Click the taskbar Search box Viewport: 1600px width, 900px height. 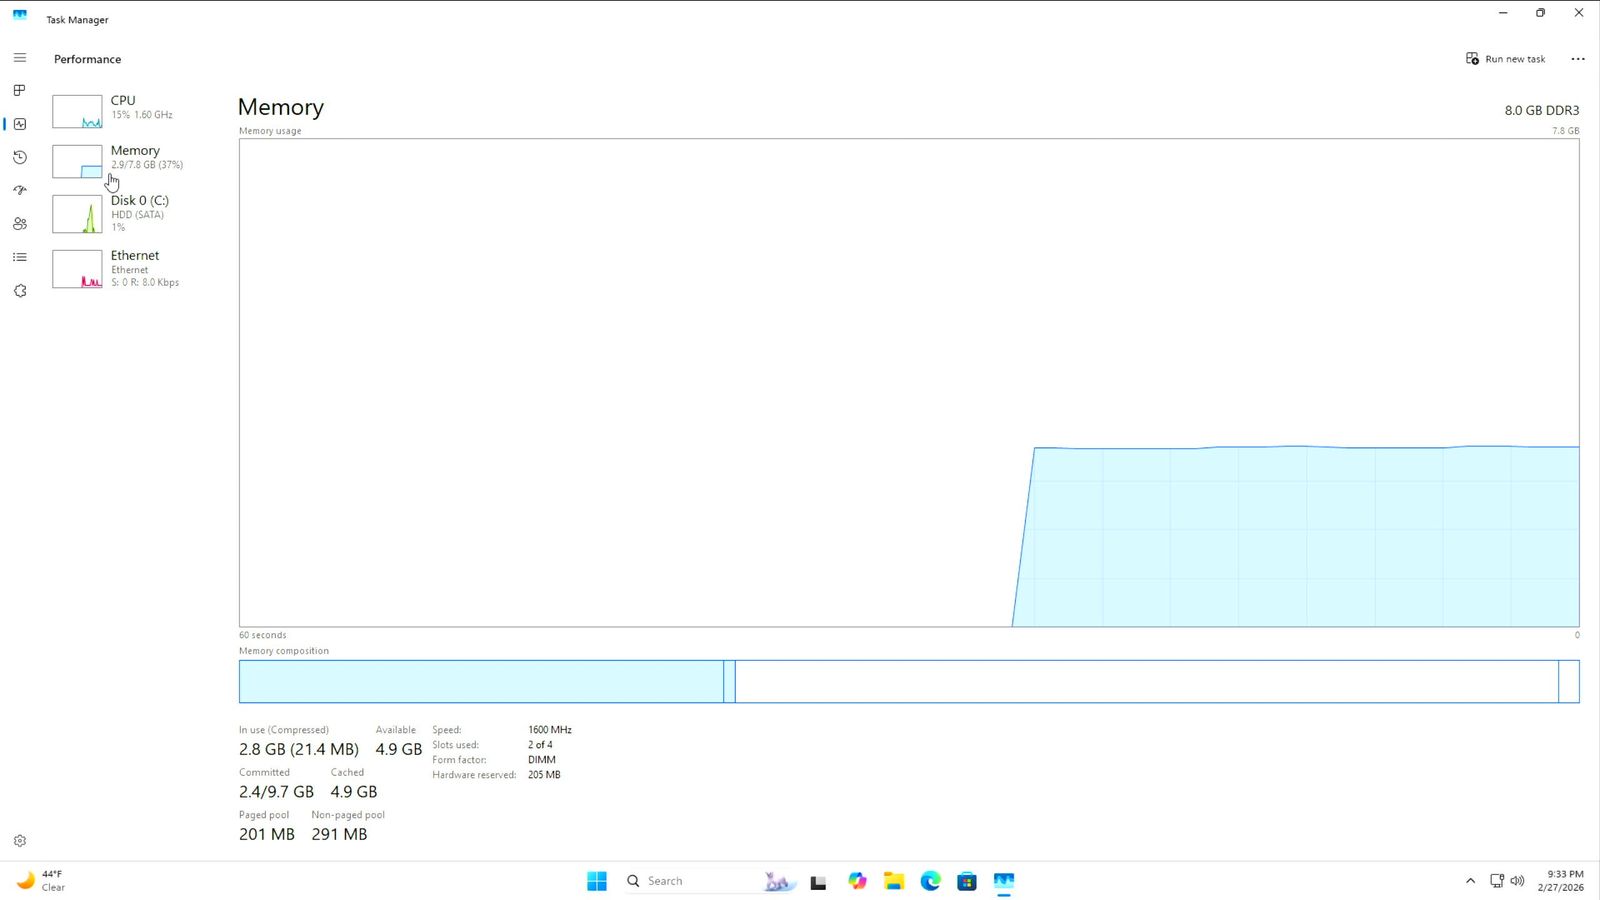[x=690, y=881]
